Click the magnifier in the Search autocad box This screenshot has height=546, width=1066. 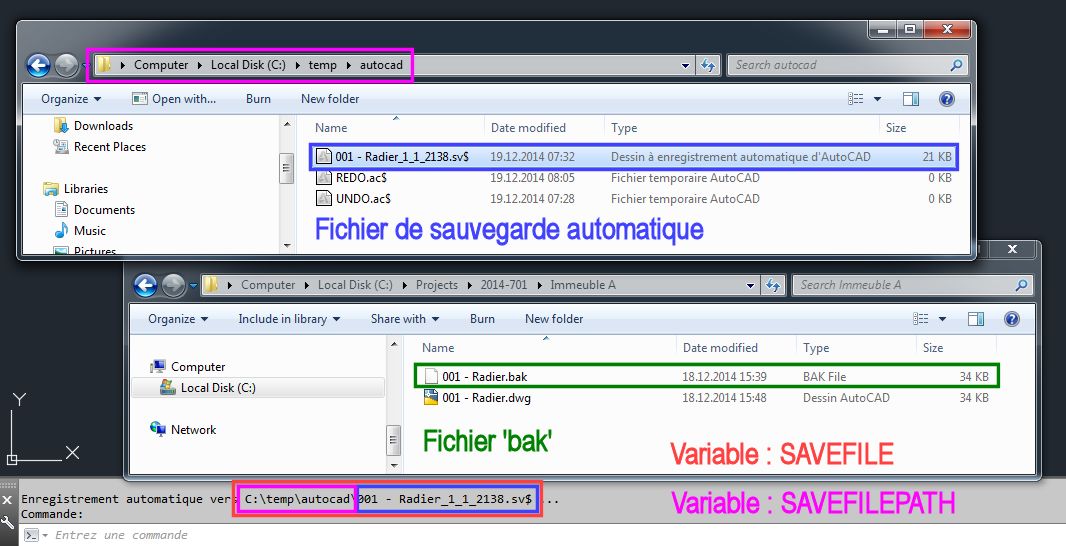[956, 65]
